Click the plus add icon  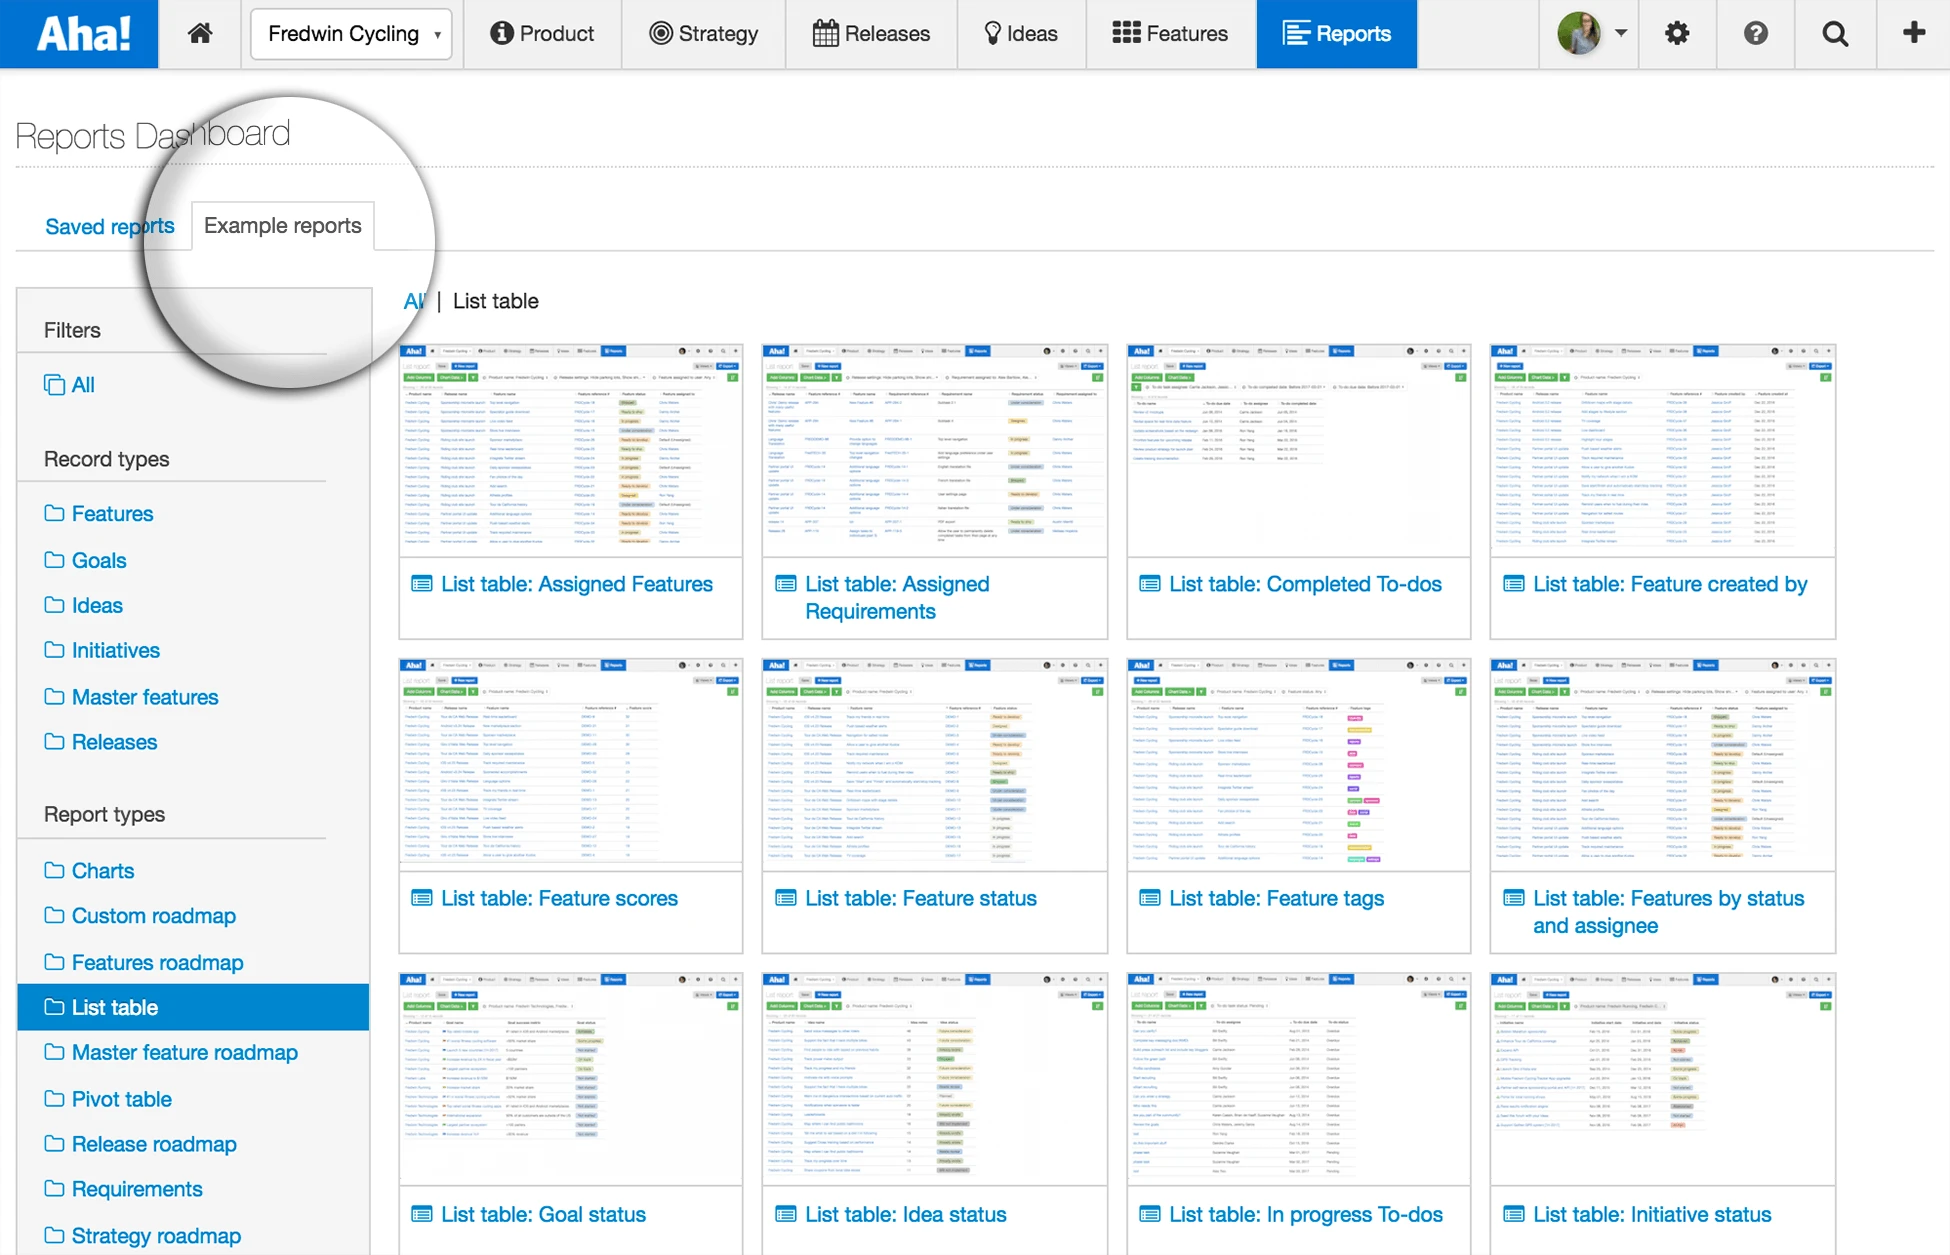tap(1914, 34)
